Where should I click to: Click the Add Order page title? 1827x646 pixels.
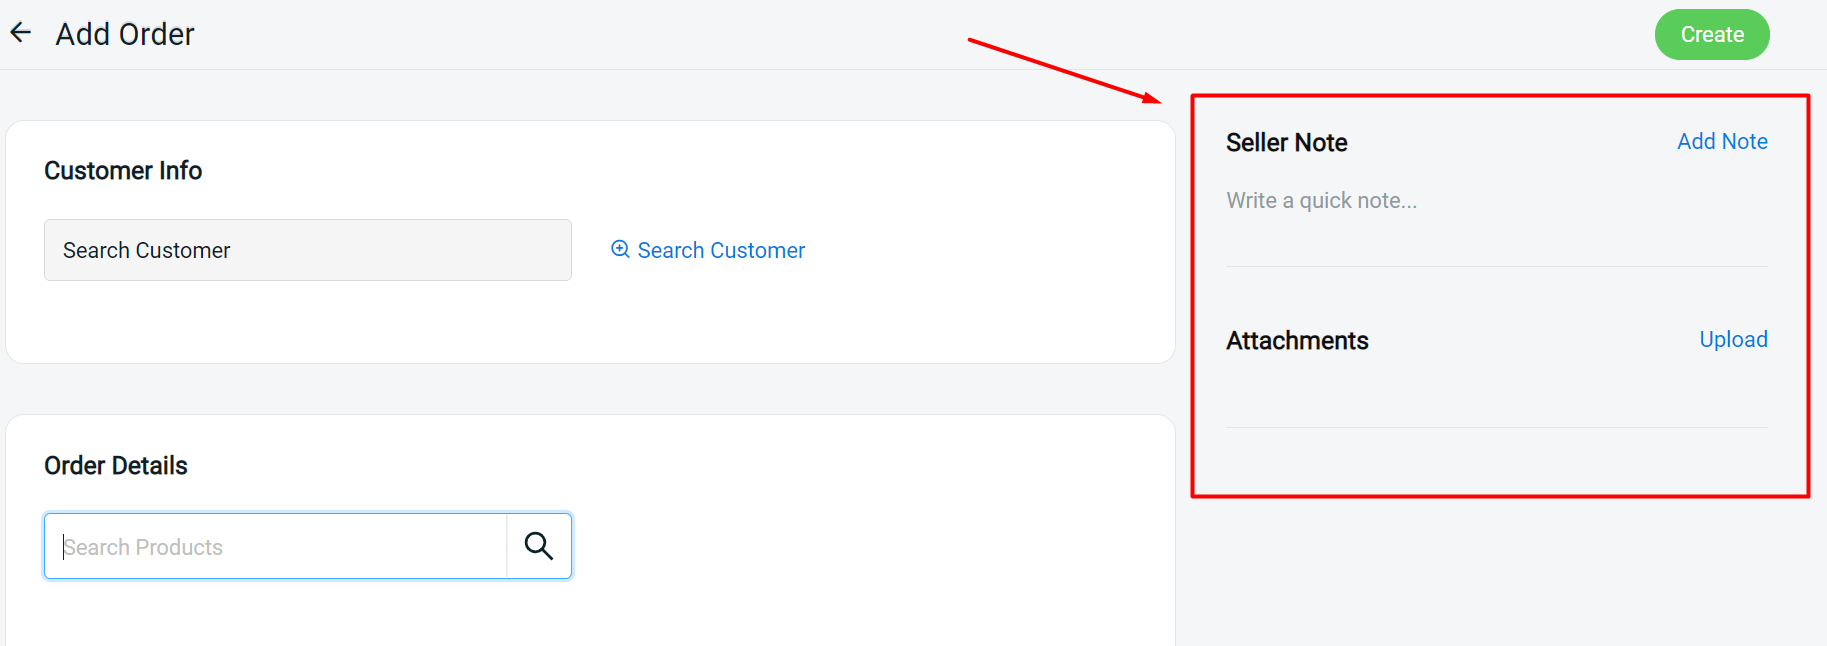point(124,33)
